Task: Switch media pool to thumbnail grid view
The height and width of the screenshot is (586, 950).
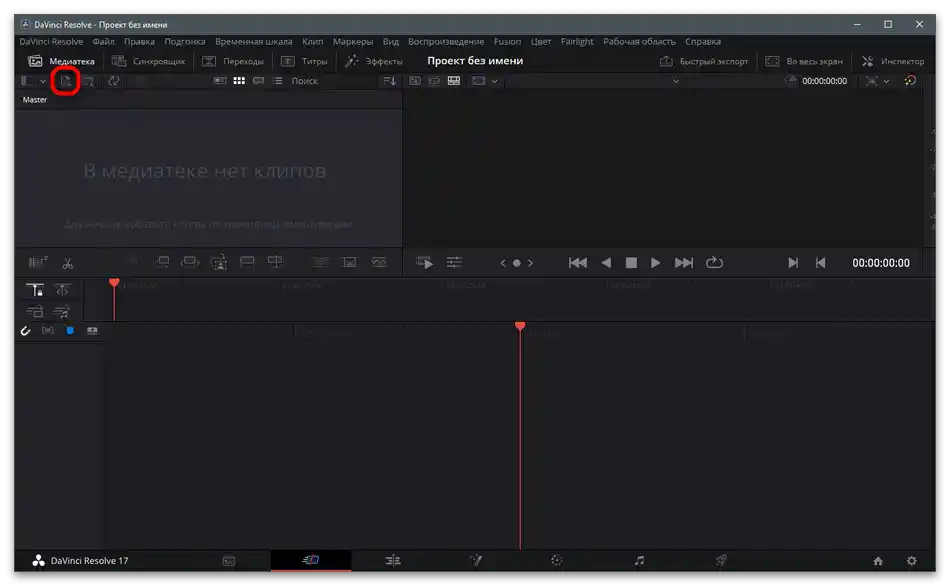Action: tap(239, 81)
